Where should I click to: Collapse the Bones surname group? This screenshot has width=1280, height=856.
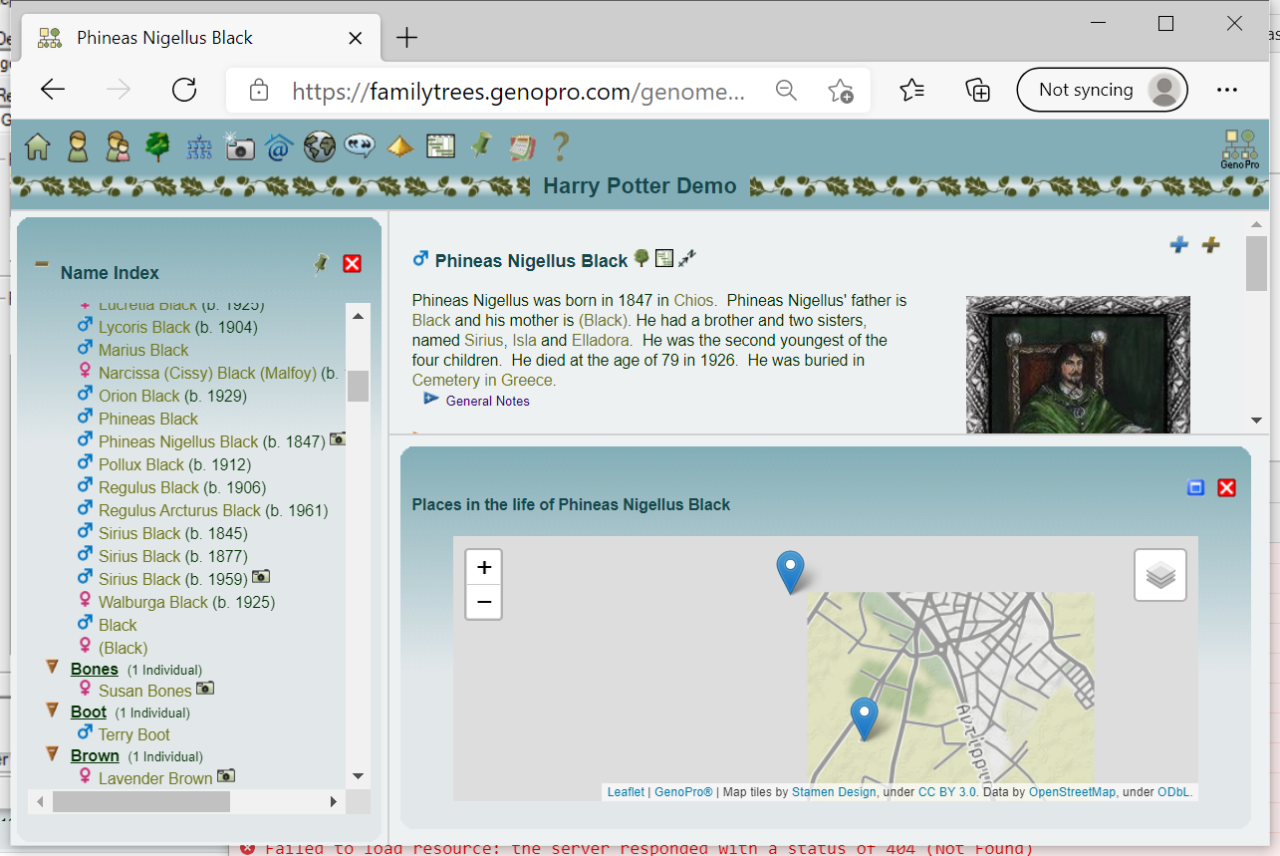tap(53, 667)
